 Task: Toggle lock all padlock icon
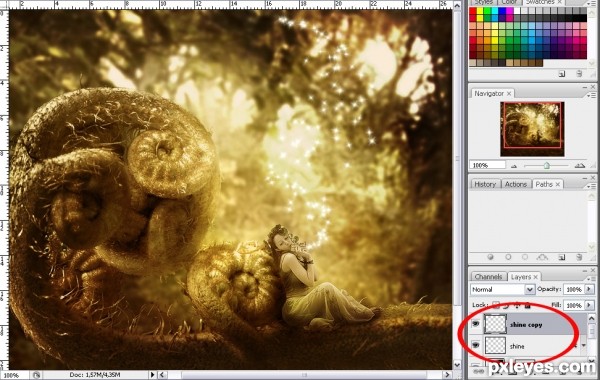click(x=528, y=305)
